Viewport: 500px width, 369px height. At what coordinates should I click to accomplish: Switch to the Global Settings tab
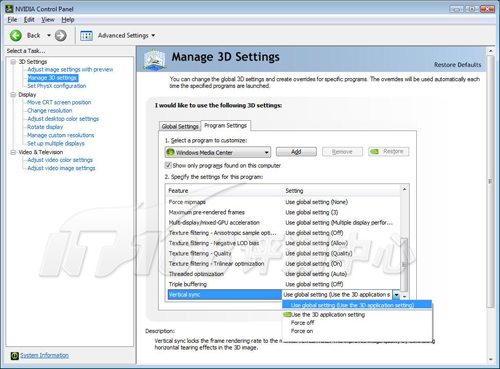[x=180, y=126]
